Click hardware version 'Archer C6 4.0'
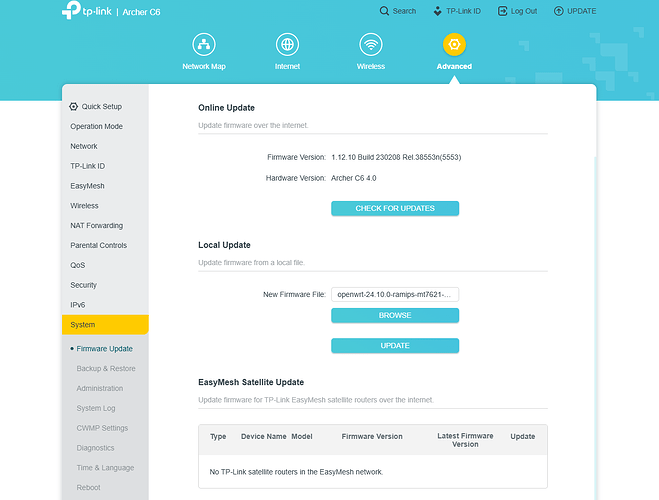 [x=353, y=178]
